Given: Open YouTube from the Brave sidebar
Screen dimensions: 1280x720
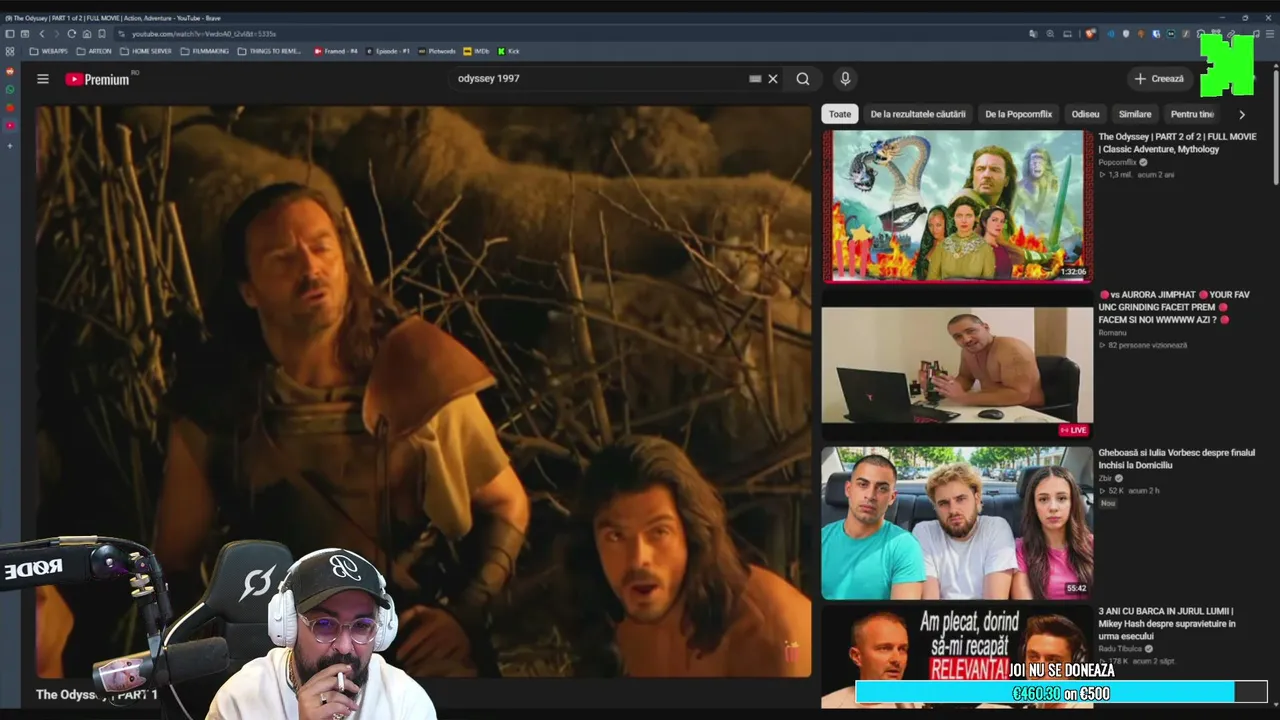Looking at the screenshot, I should click(10, 126).
